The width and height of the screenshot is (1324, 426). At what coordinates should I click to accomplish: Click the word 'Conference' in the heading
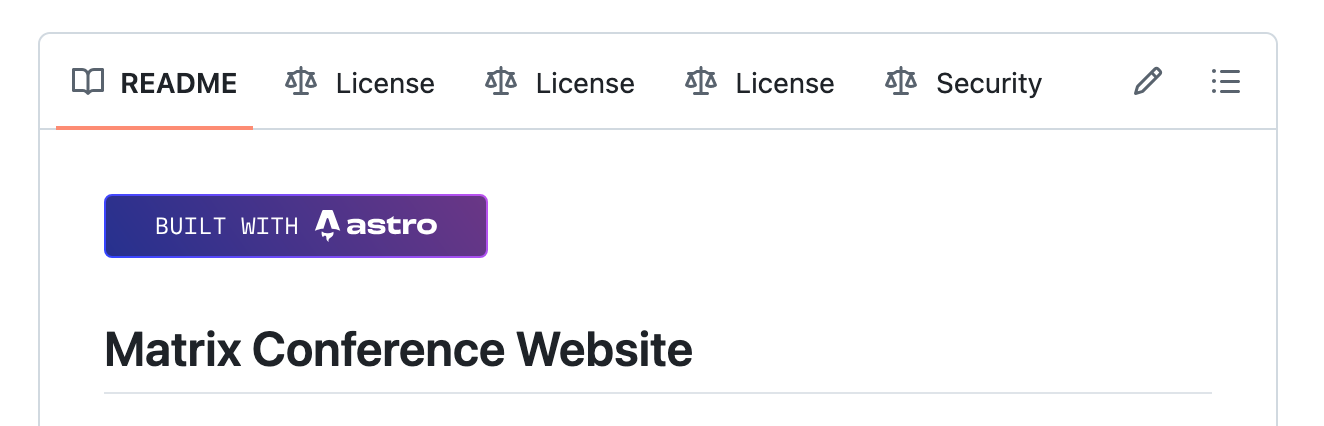378,350
